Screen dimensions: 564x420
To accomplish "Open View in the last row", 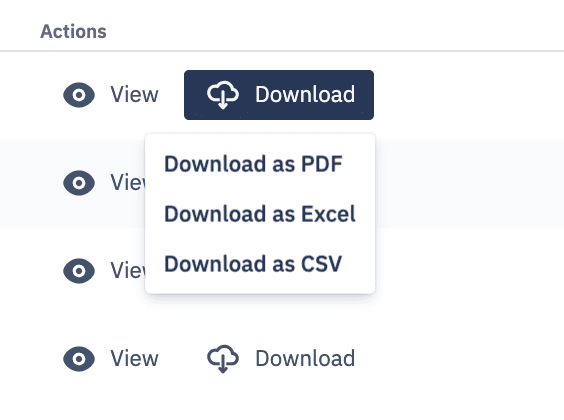I will click(134, 359).
